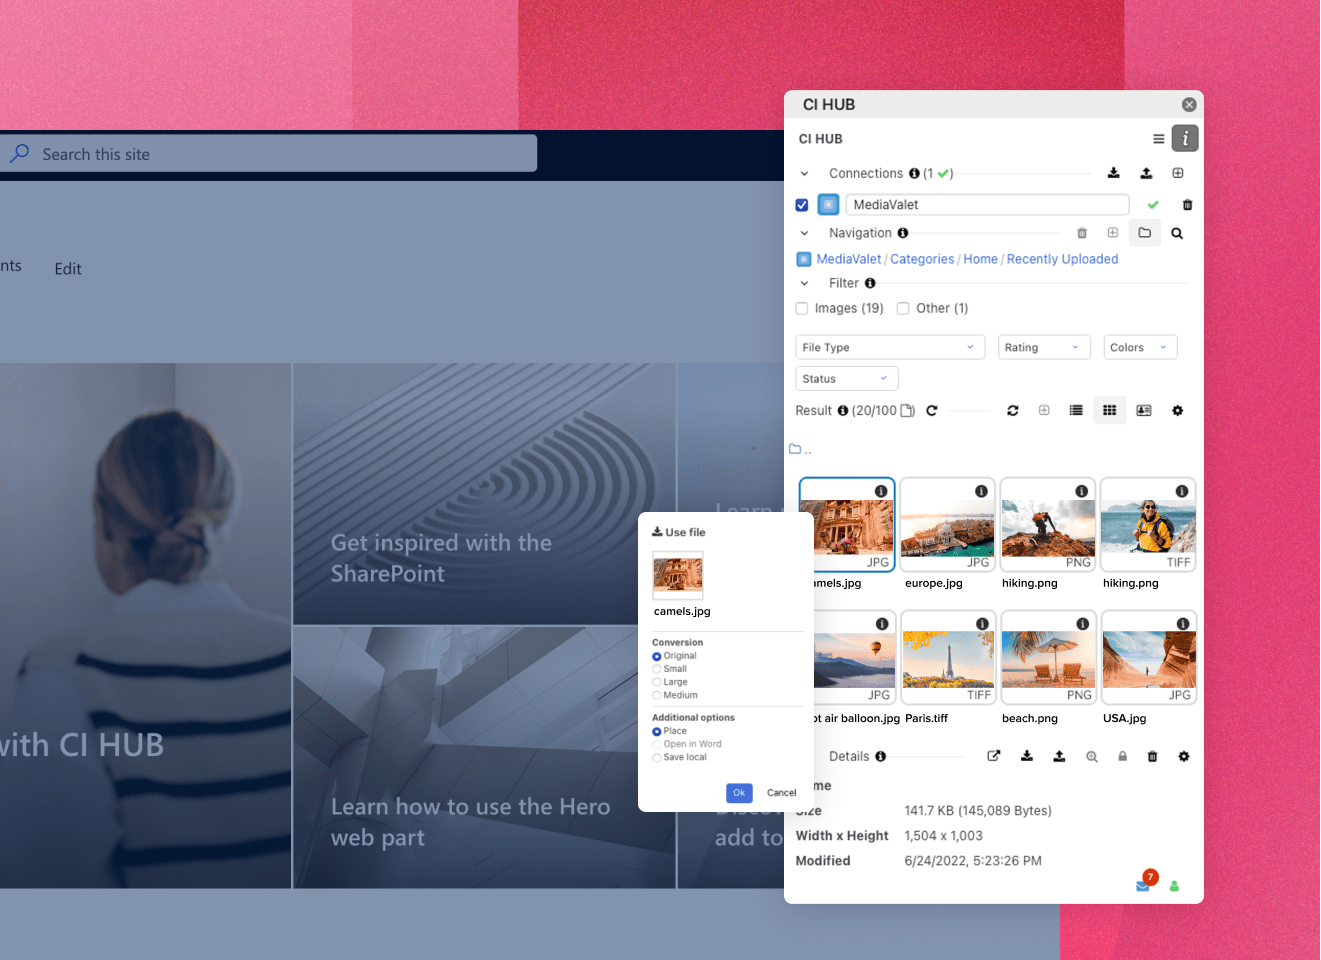The image size is (1321, 960).
Task: Cancel the Use file dialog
Action: [x=781, y=793]
